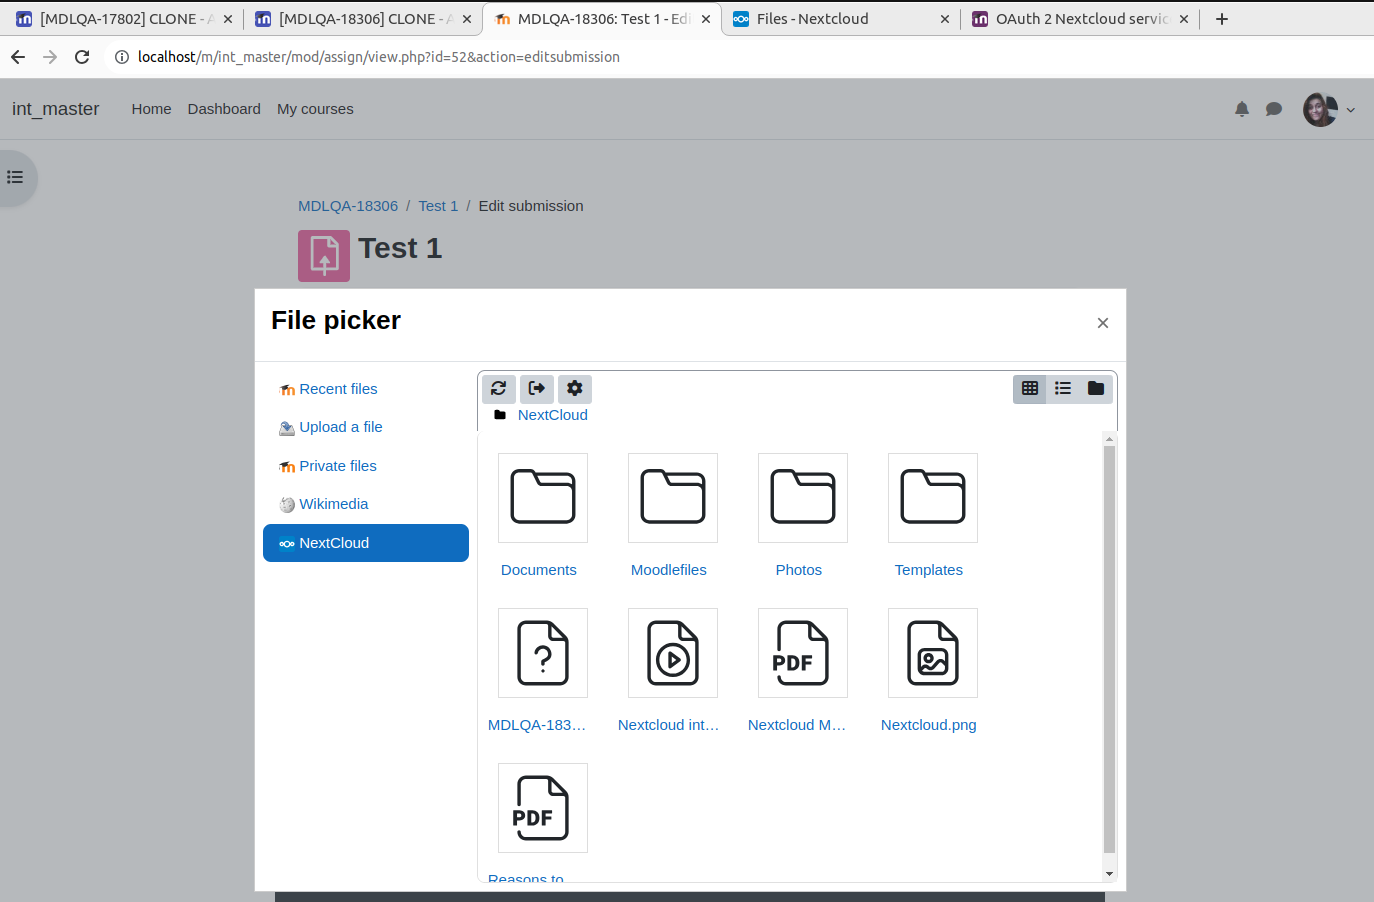
Task: Select the MDLQA-183… unknown file icon
Action: coord(543,653)
